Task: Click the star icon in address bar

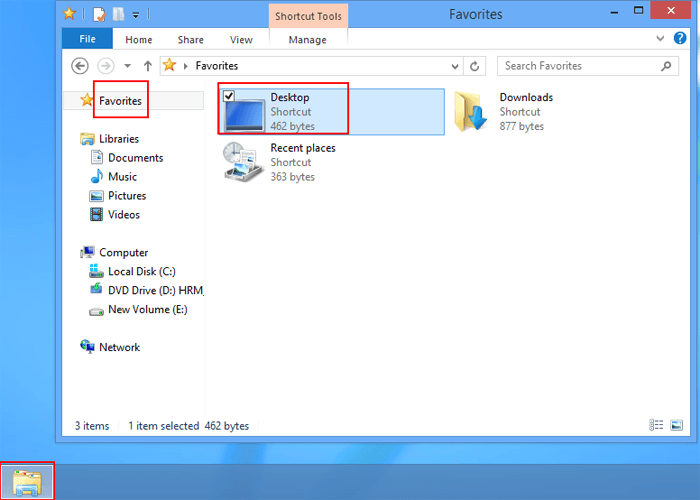Action: (x=169, y=65)
